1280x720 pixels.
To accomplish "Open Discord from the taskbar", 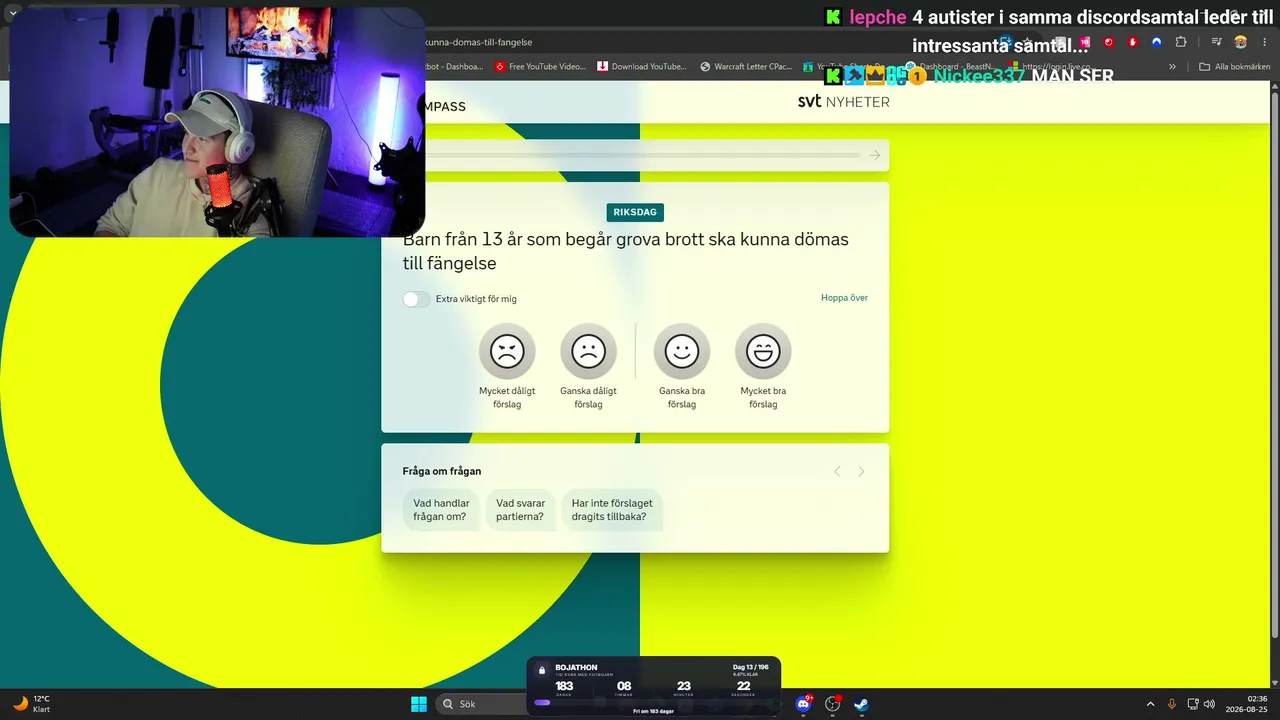I will 803,704.
